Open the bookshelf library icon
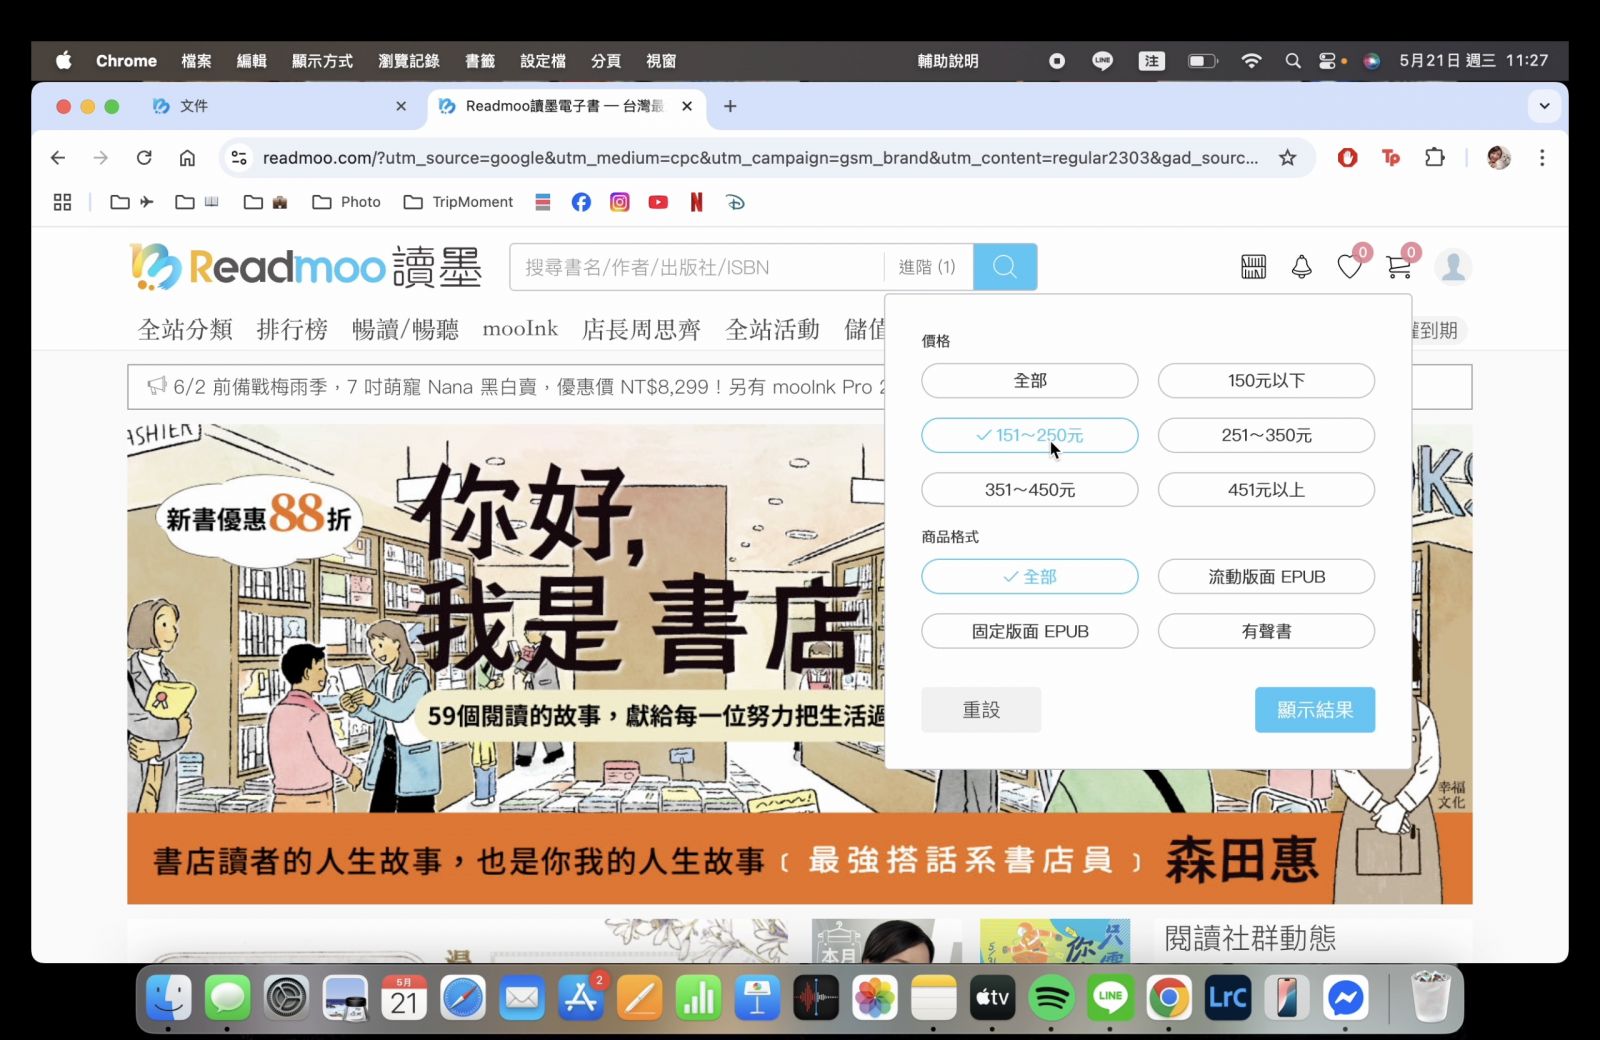Image resolution: width=1600 pixels, height=1040 pixels. point(1253,267)
